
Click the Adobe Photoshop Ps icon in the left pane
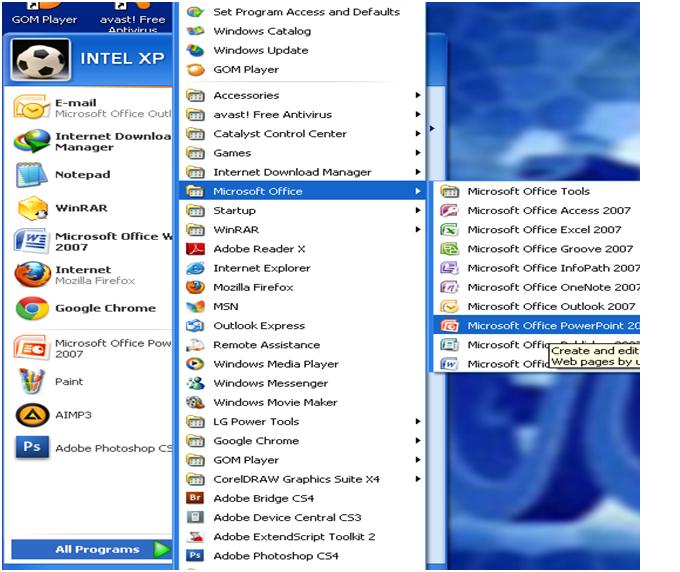click(32, 447)
